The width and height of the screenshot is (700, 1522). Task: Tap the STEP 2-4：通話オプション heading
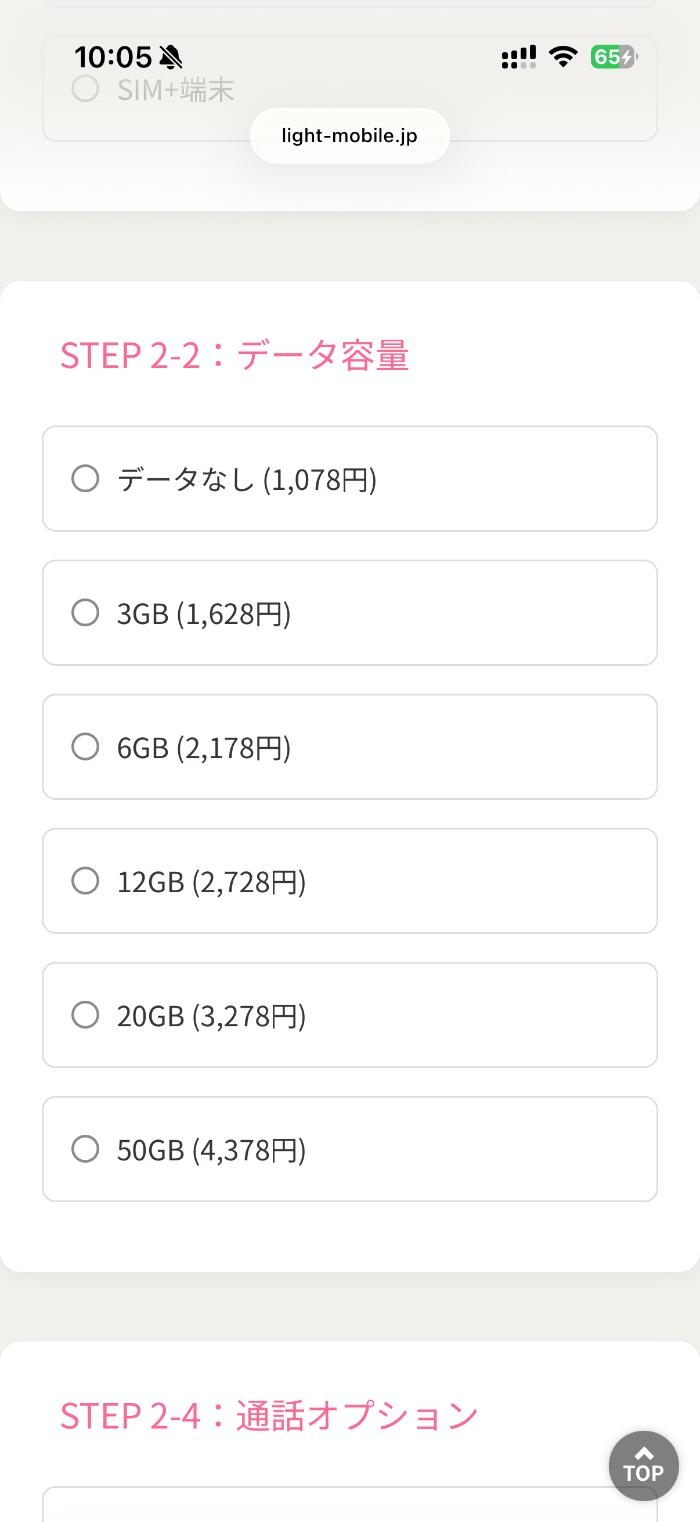tap(269, 1416)
